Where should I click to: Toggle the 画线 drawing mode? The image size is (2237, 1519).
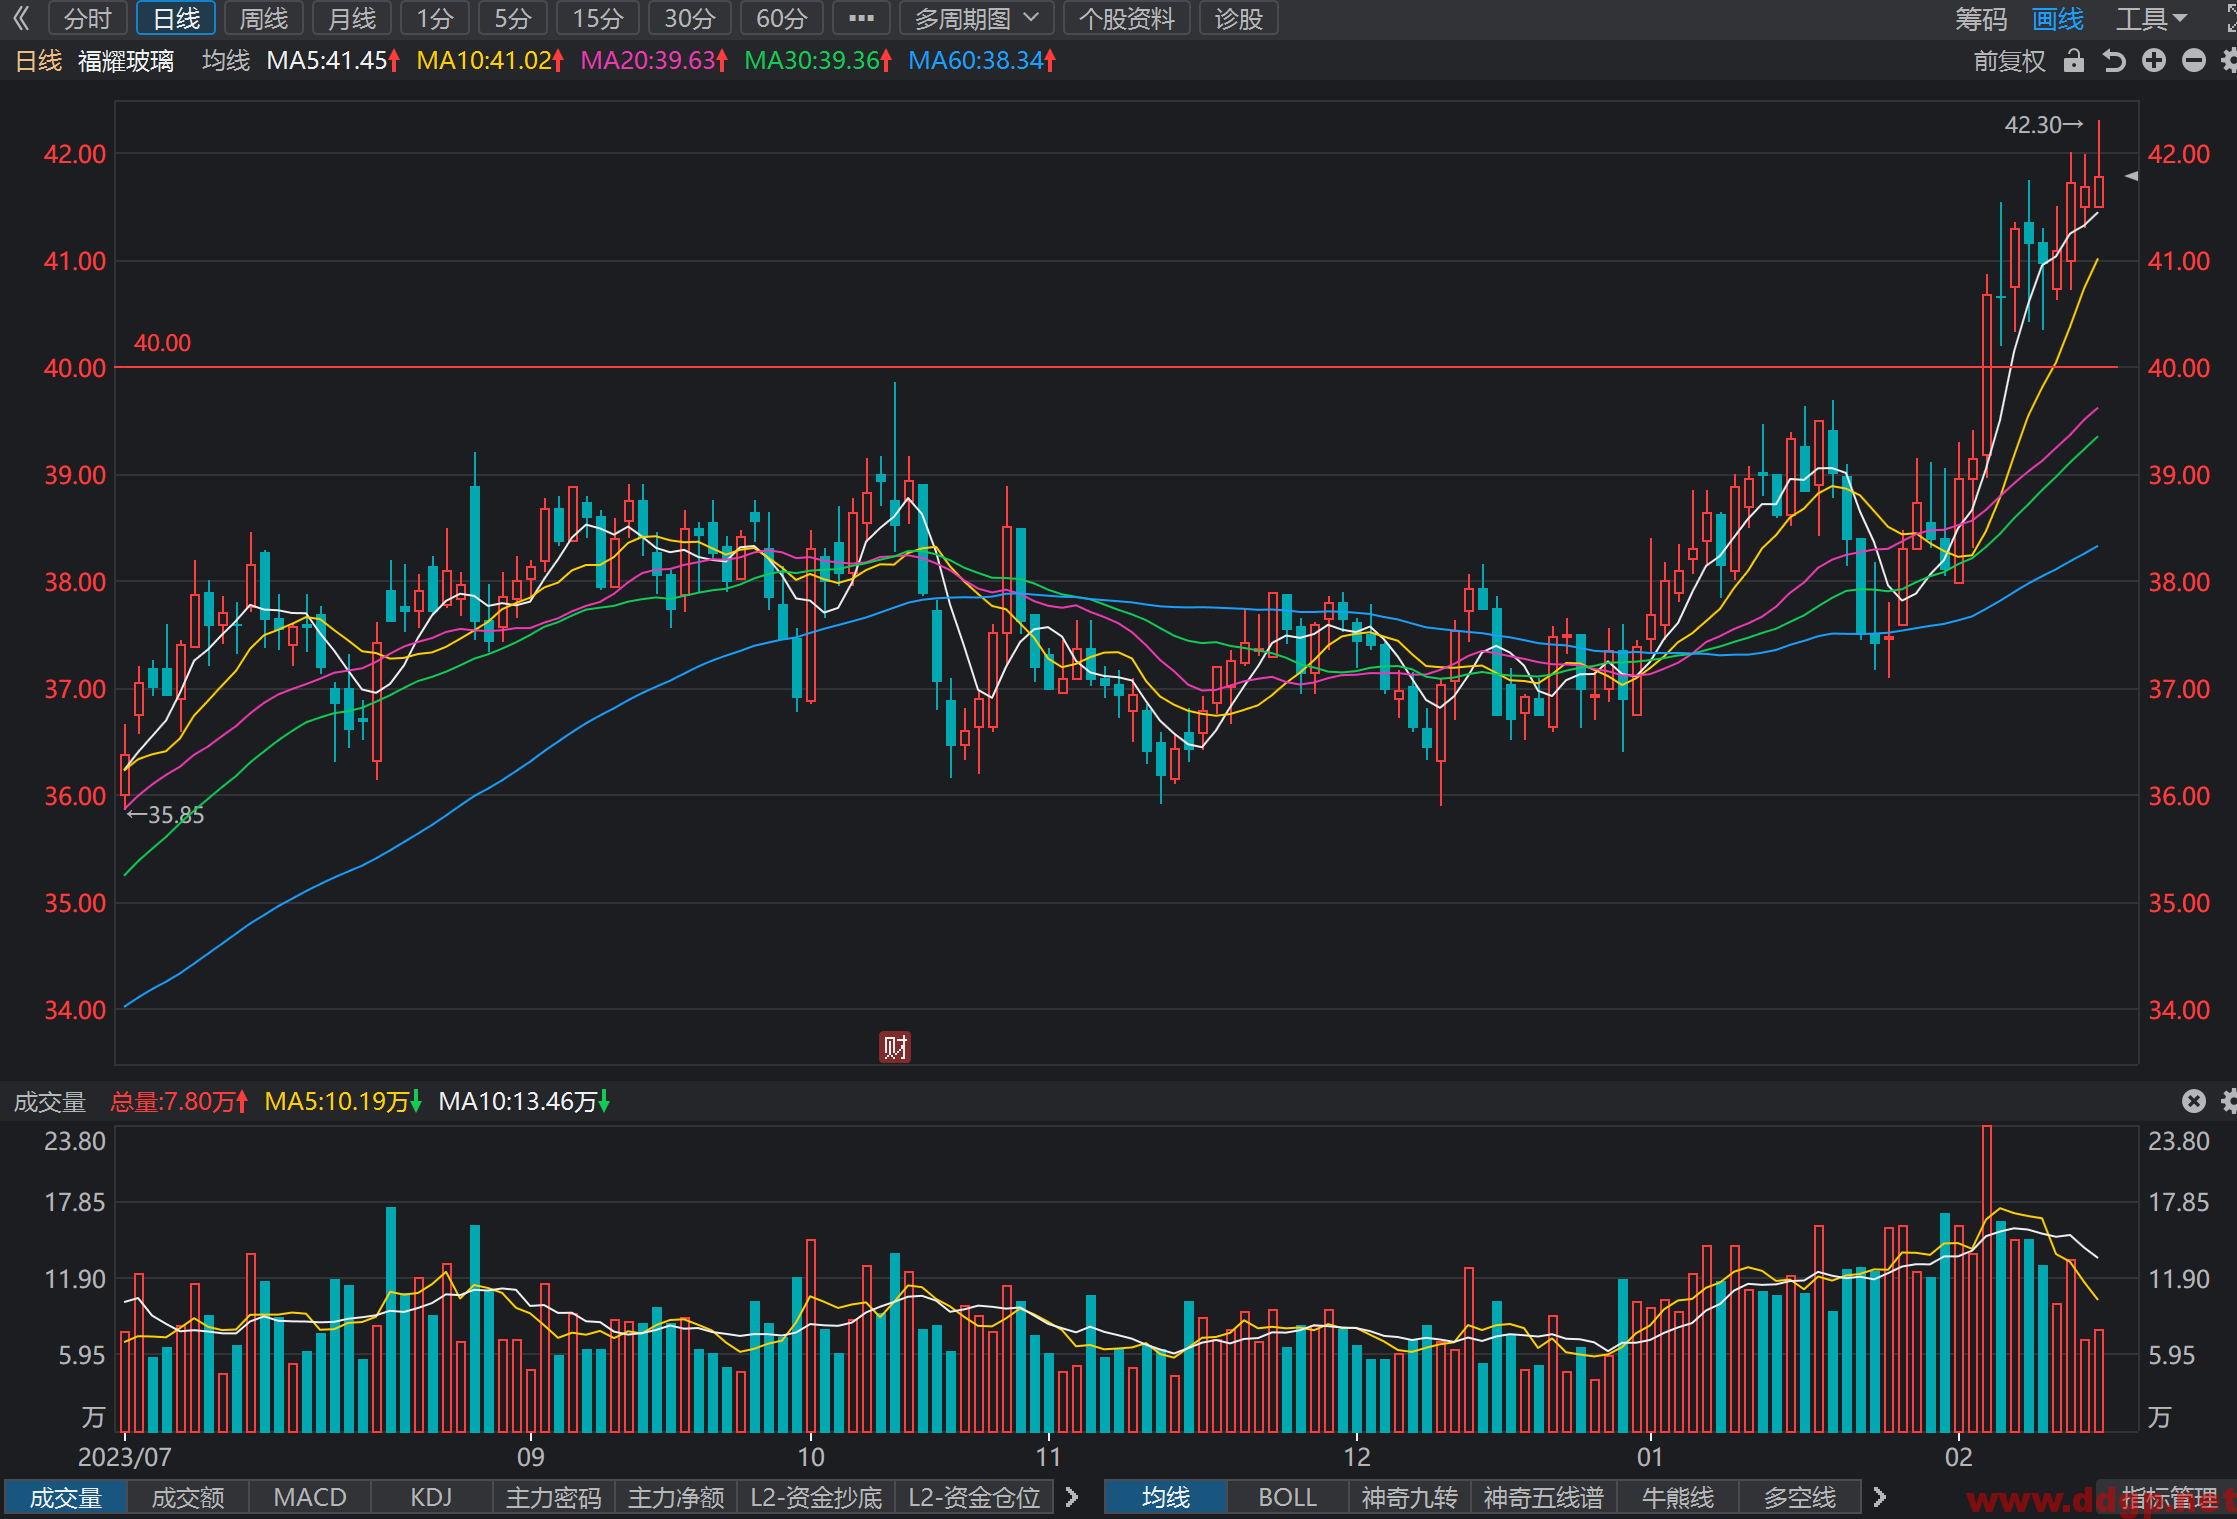(2058, 18)
